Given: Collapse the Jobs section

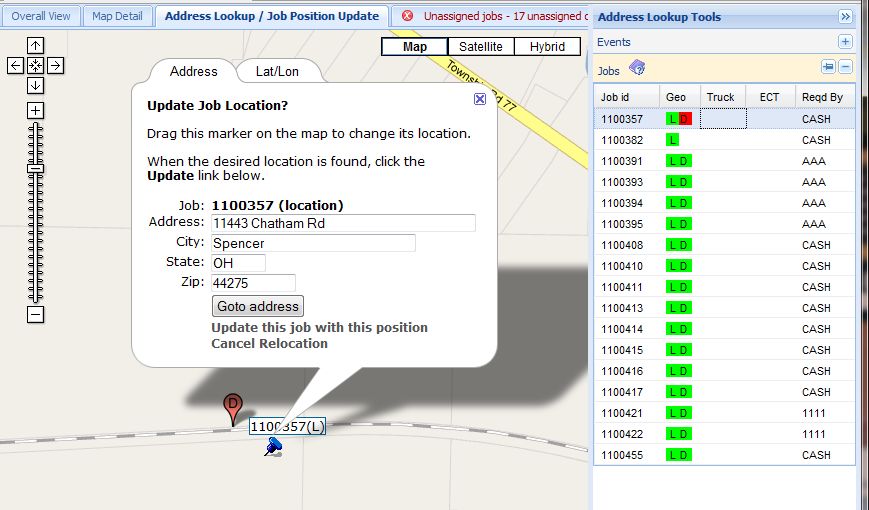Looking at the screenshot, I should click(845, 67).
